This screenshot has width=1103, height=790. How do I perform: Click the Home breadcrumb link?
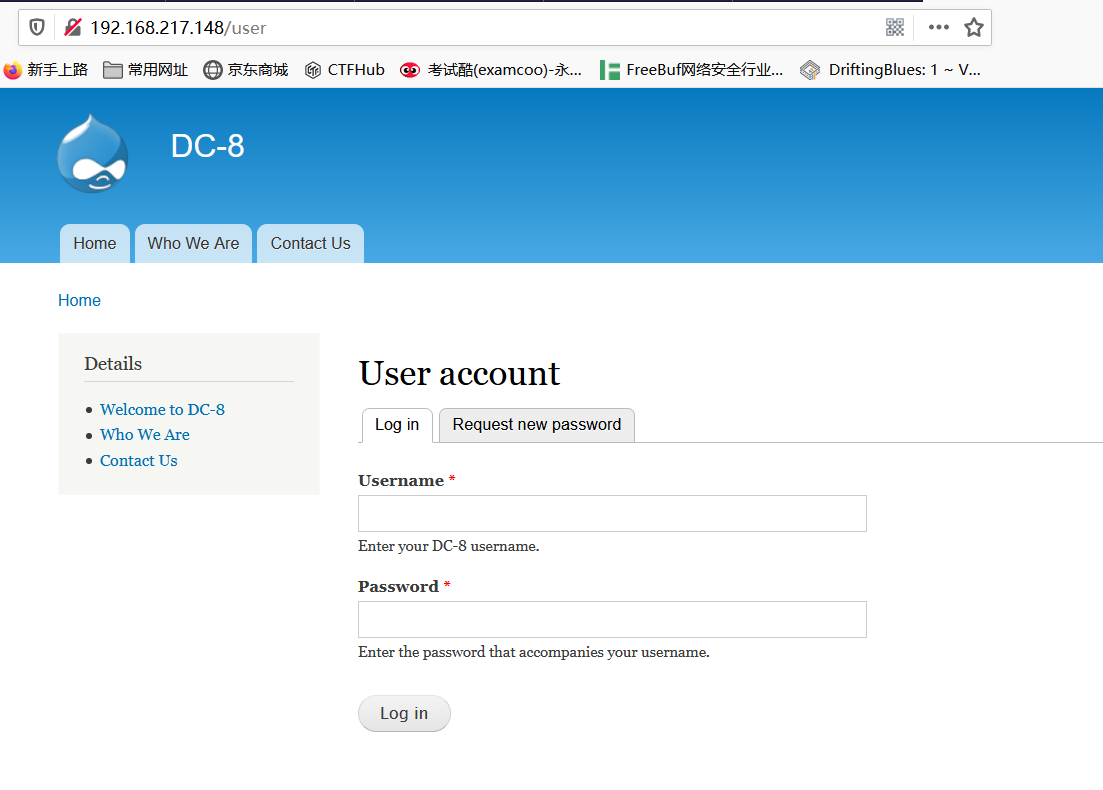pyautogui.click(x=79, y=300)
